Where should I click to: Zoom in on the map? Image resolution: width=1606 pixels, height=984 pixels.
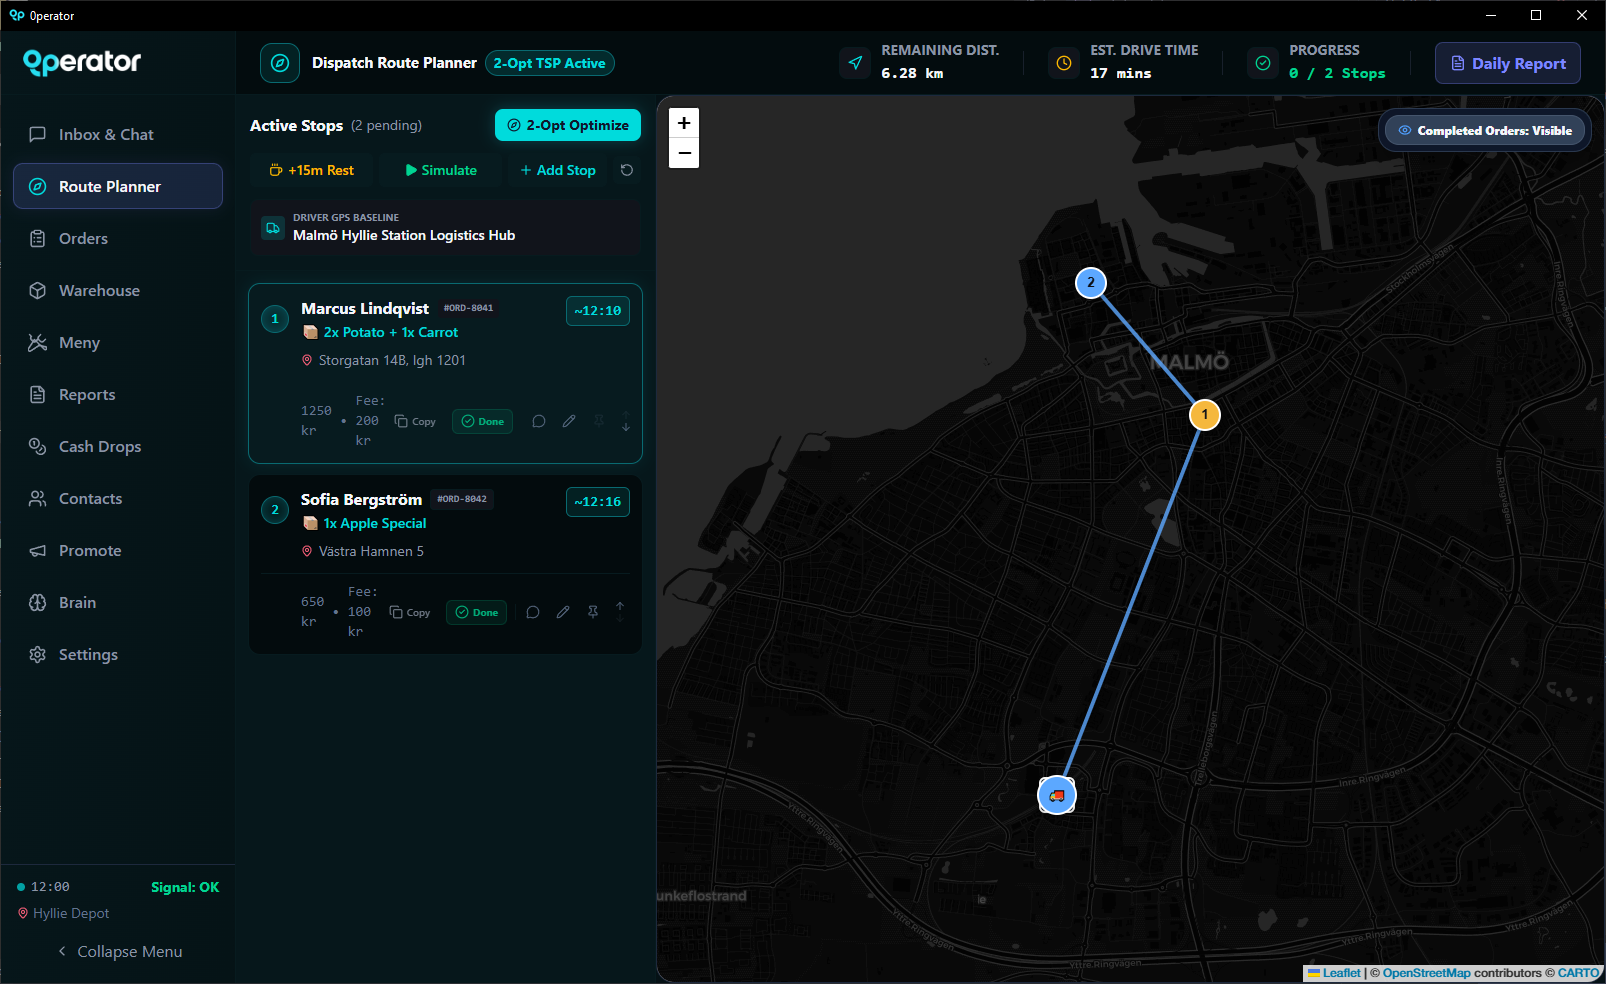click(x=684, y=123)
